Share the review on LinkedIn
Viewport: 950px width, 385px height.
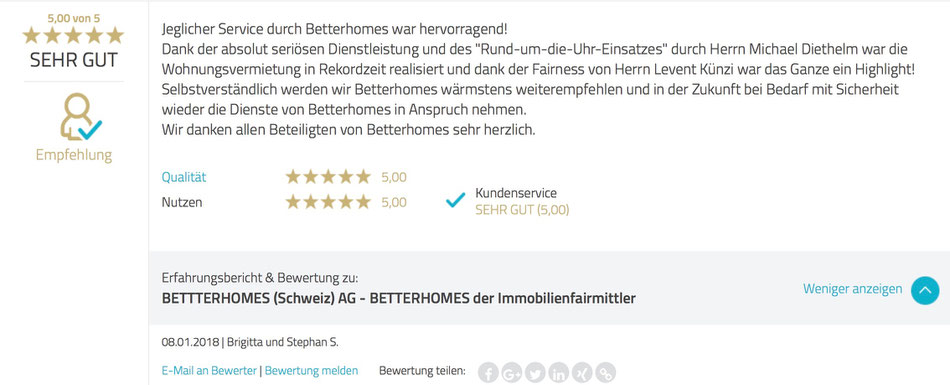pyautogui.click(x=559, y=372)
